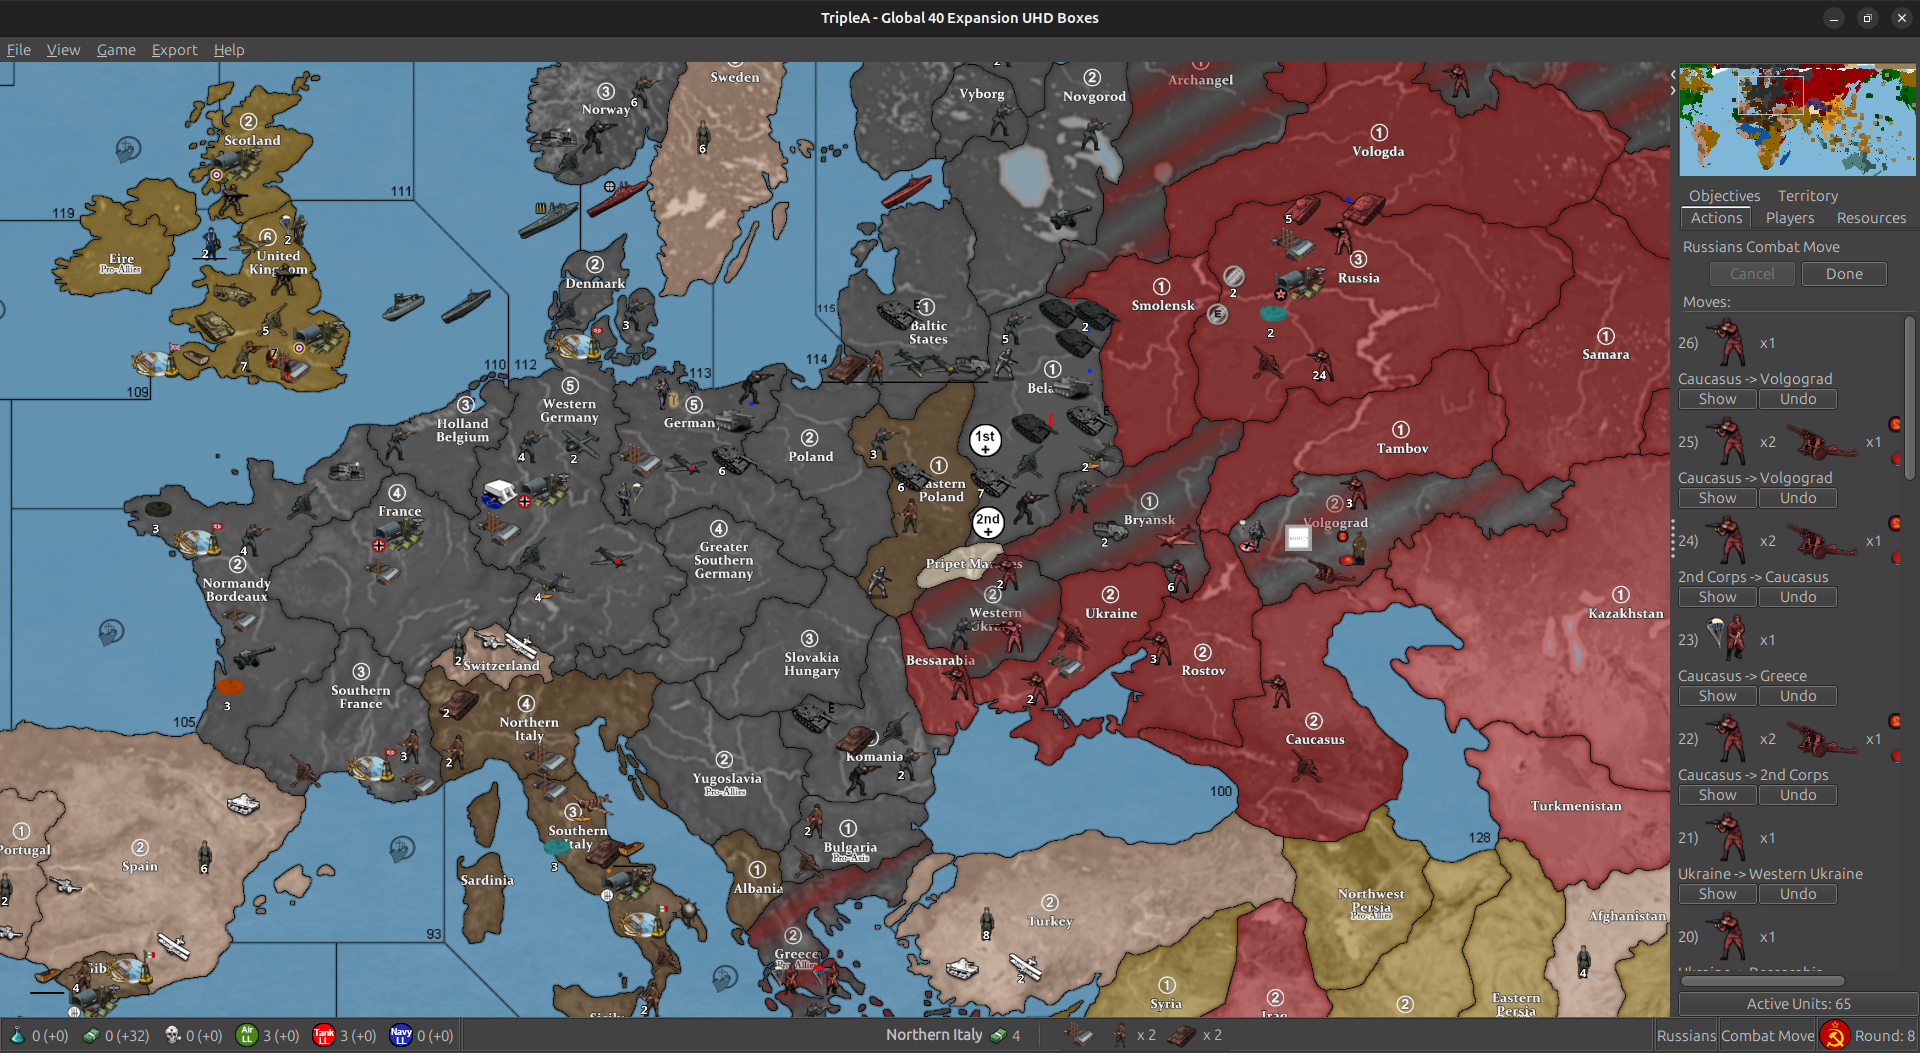Click the Russians flag icon near Round: 8
Viewport: 1920px width, 1053px height.
point(1833,1035)
